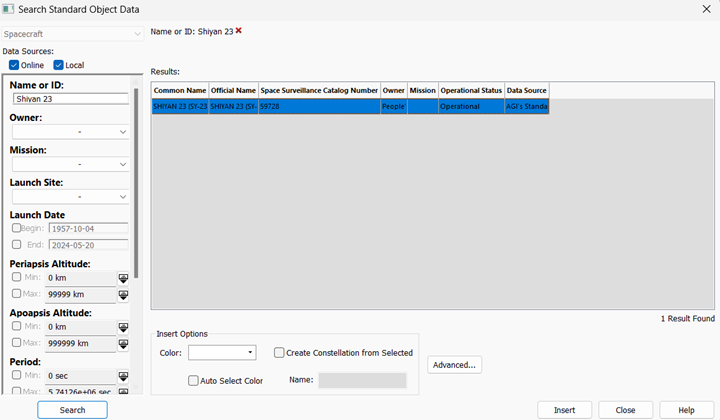
Task: Remove the 'Name or ID: Shiyan 23' filter via red X
Action: (238, 31)
